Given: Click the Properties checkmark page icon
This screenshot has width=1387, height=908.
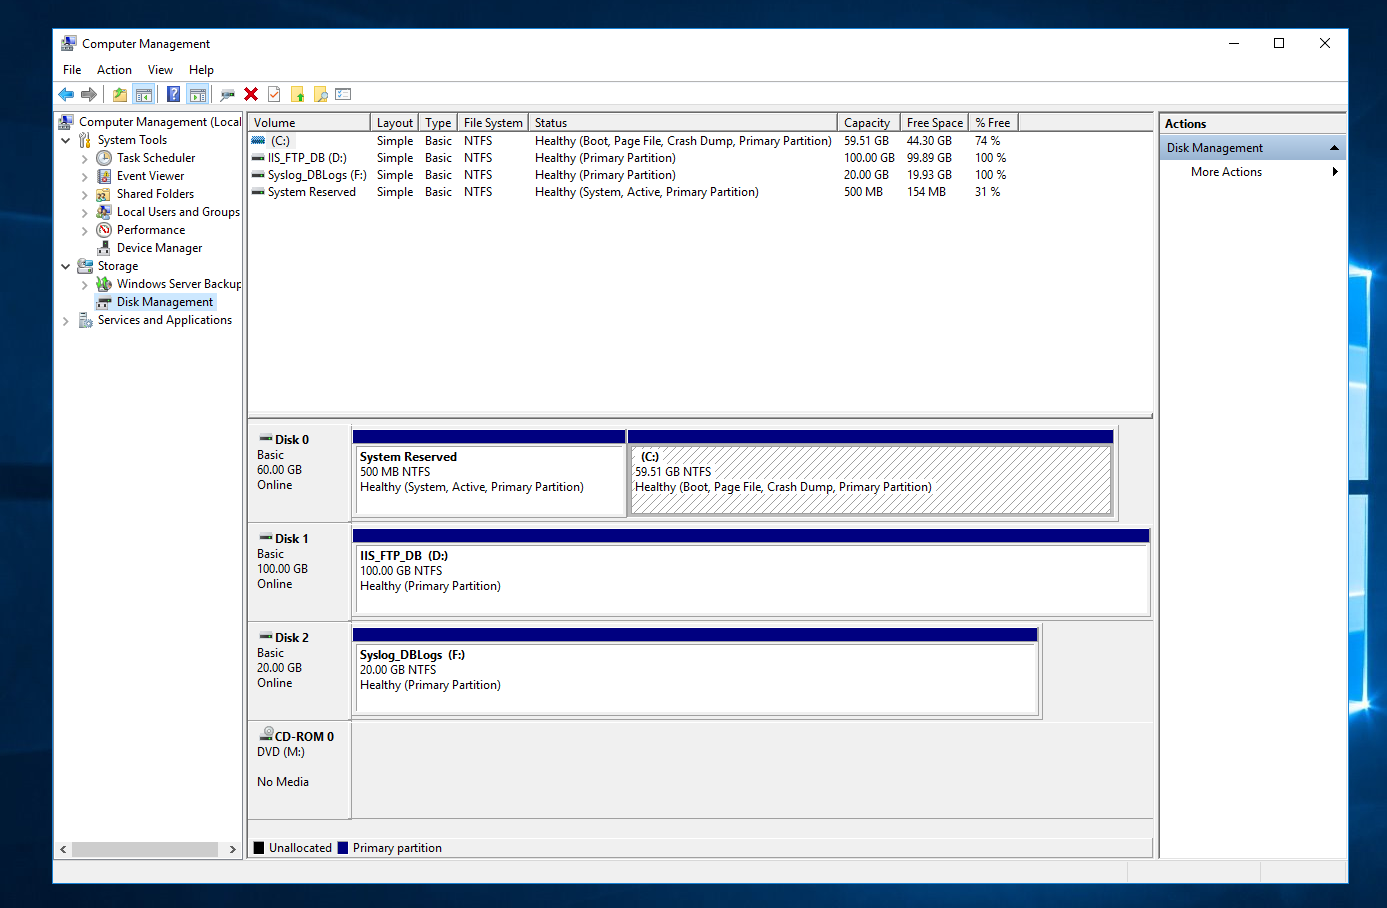Looking at the screenshot, I should (274, 94).
